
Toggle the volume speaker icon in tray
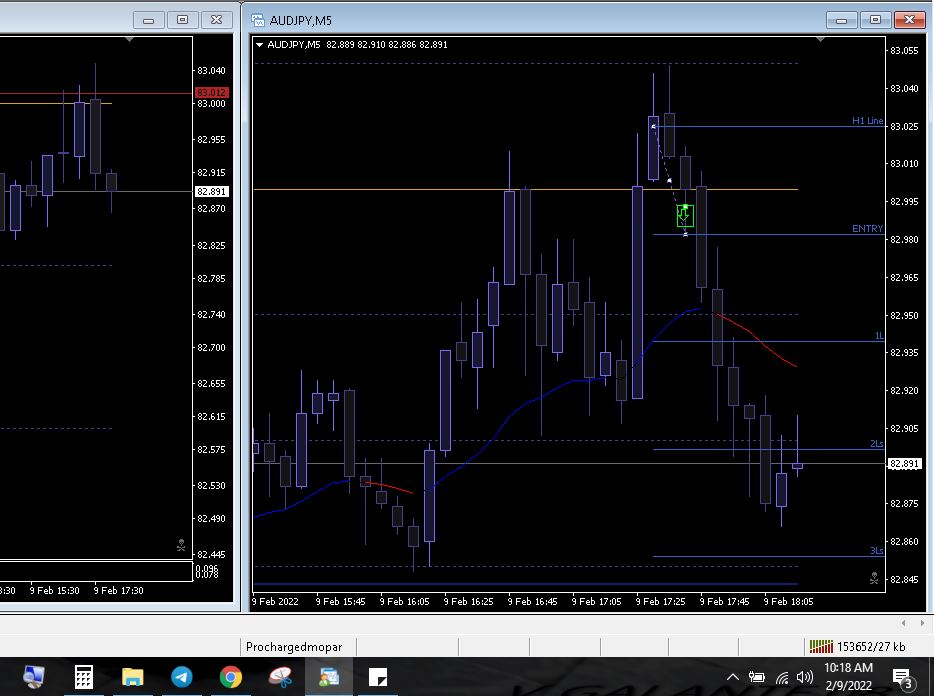click(805, 677)
